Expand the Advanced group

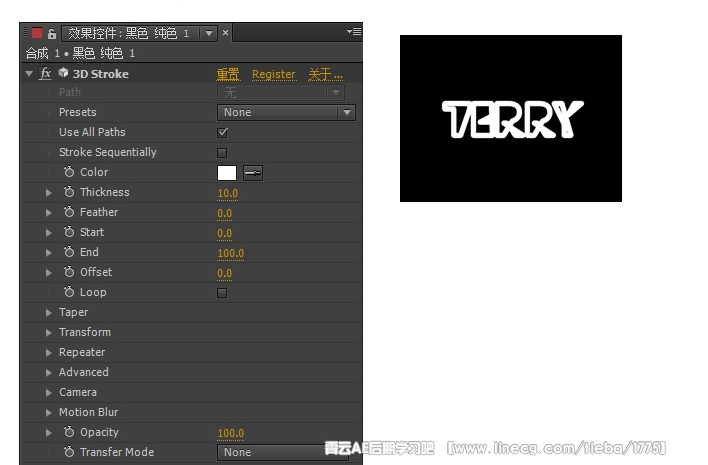point(49,373)
